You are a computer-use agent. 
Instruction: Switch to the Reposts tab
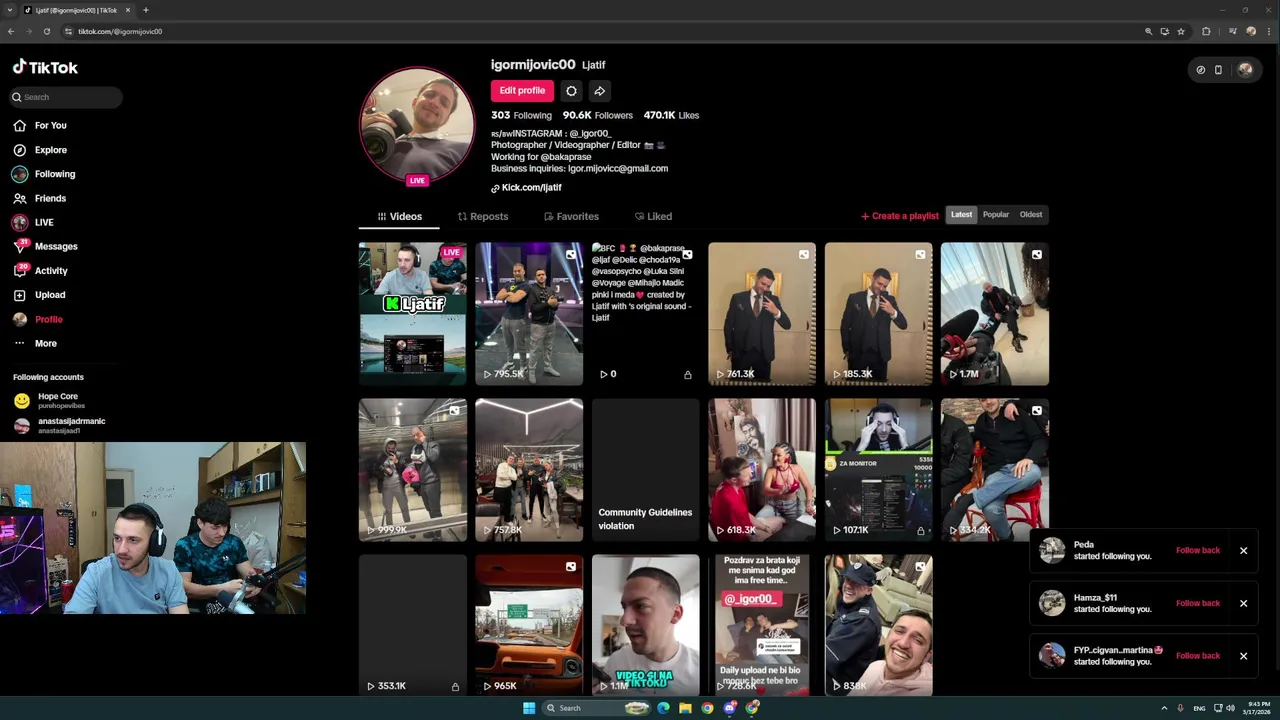coord(482,216)
